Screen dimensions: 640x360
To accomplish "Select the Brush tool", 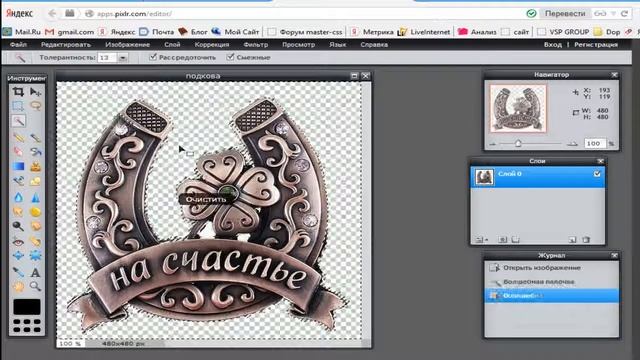I will click(36, 138).
